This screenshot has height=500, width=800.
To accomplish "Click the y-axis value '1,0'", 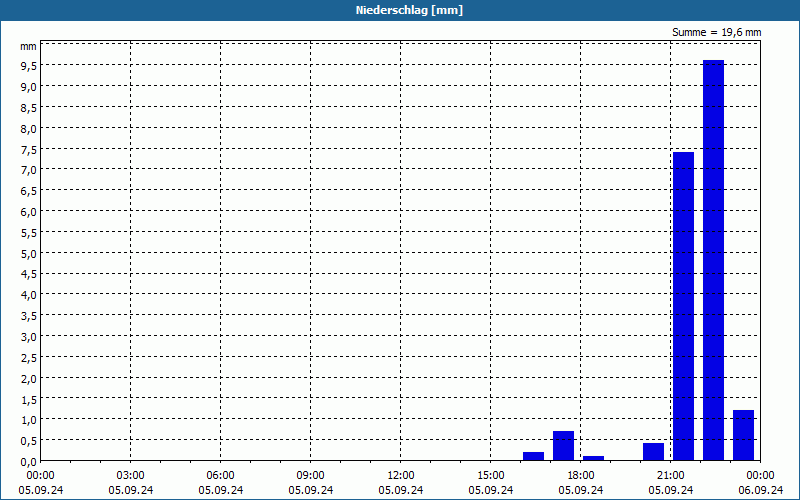I will [x=29, y=420].
